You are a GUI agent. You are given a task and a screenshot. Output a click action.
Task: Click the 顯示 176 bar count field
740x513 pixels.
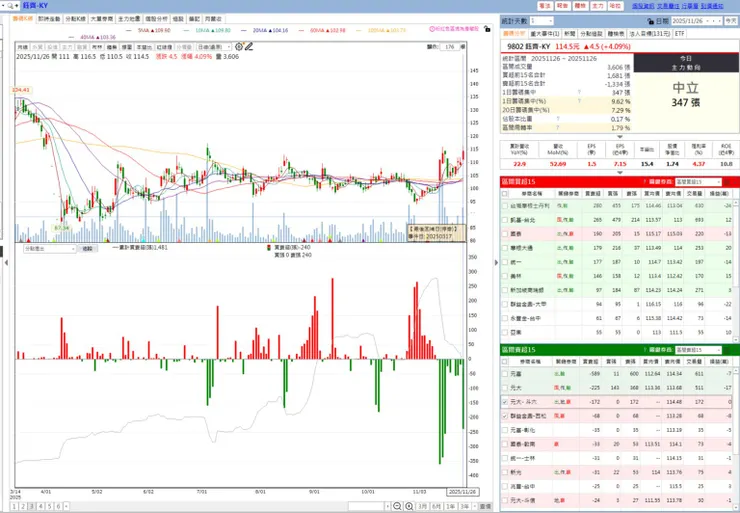449,47
